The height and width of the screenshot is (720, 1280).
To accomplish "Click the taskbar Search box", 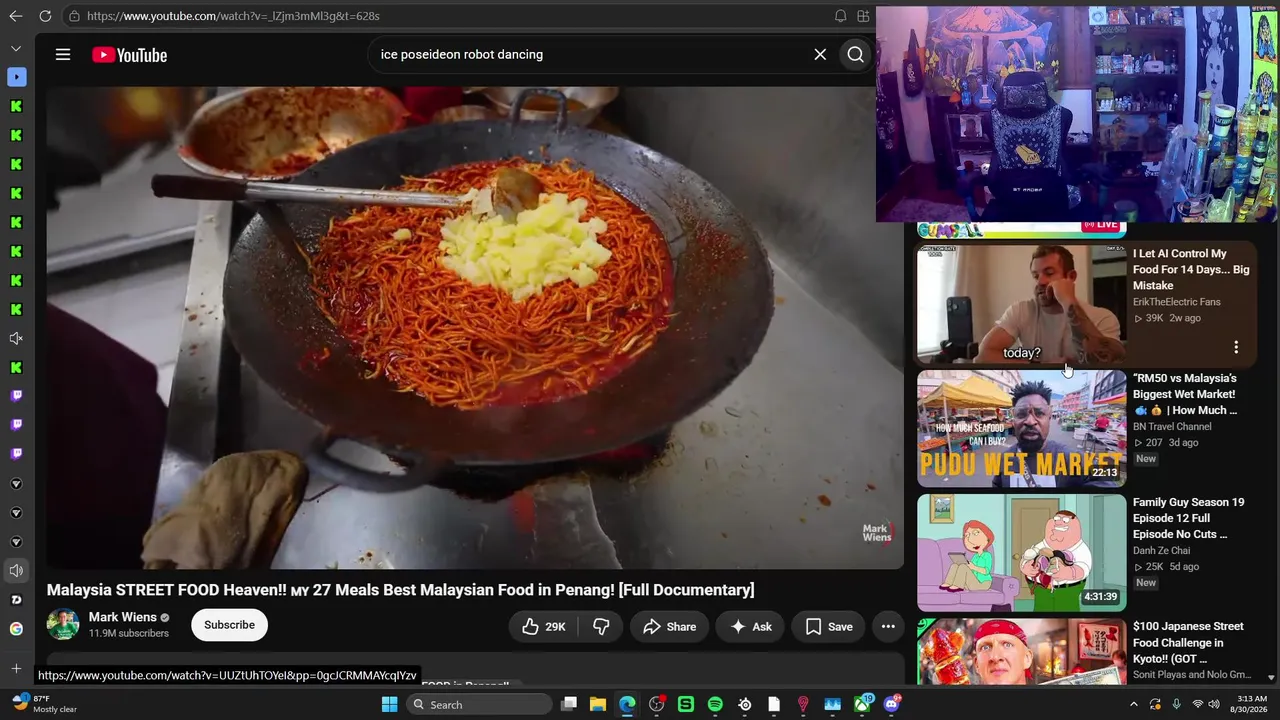I will (480, 705).
